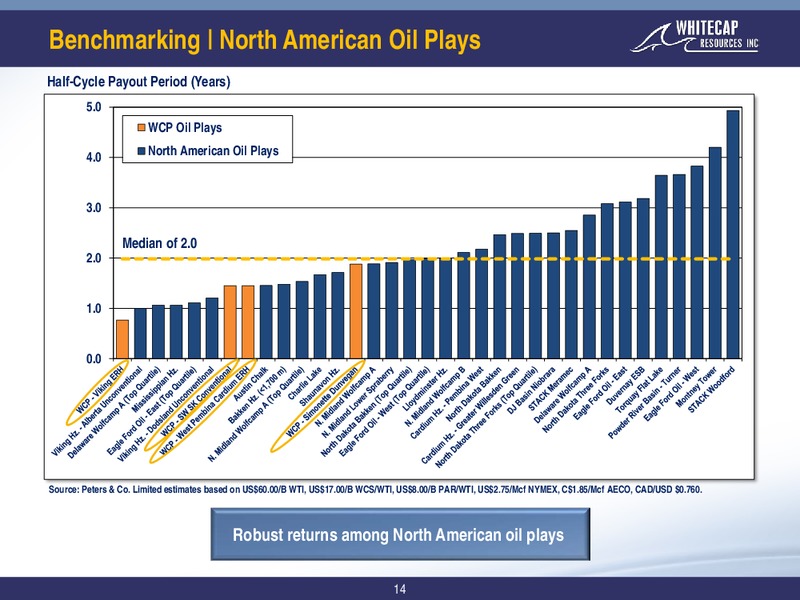Click the blue North American Oil Plays legend swatch
Image resolution: width=800 pixels, height=600 pixels.
(141, 151)
